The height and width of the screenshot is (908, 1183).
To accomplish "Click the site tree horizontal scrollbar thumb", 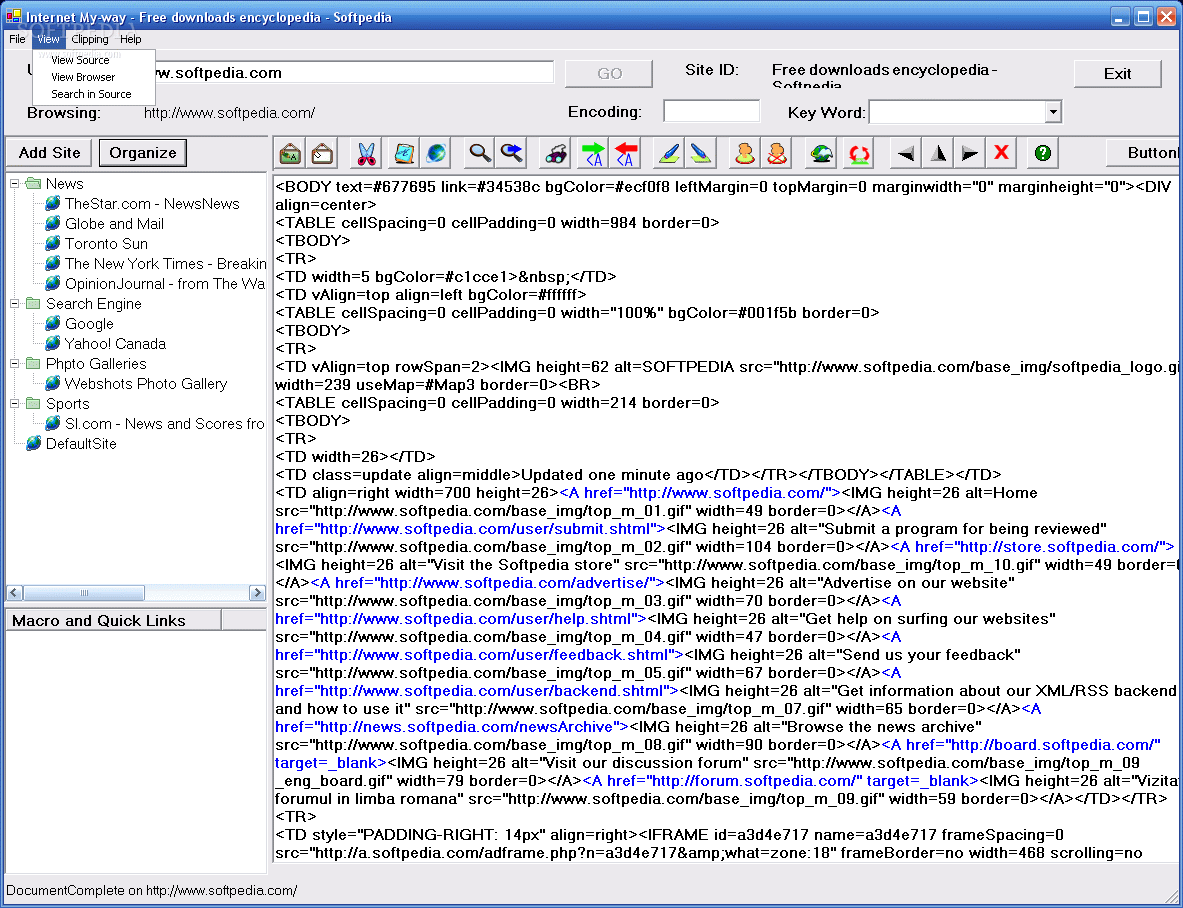I will tap(83, 593).
